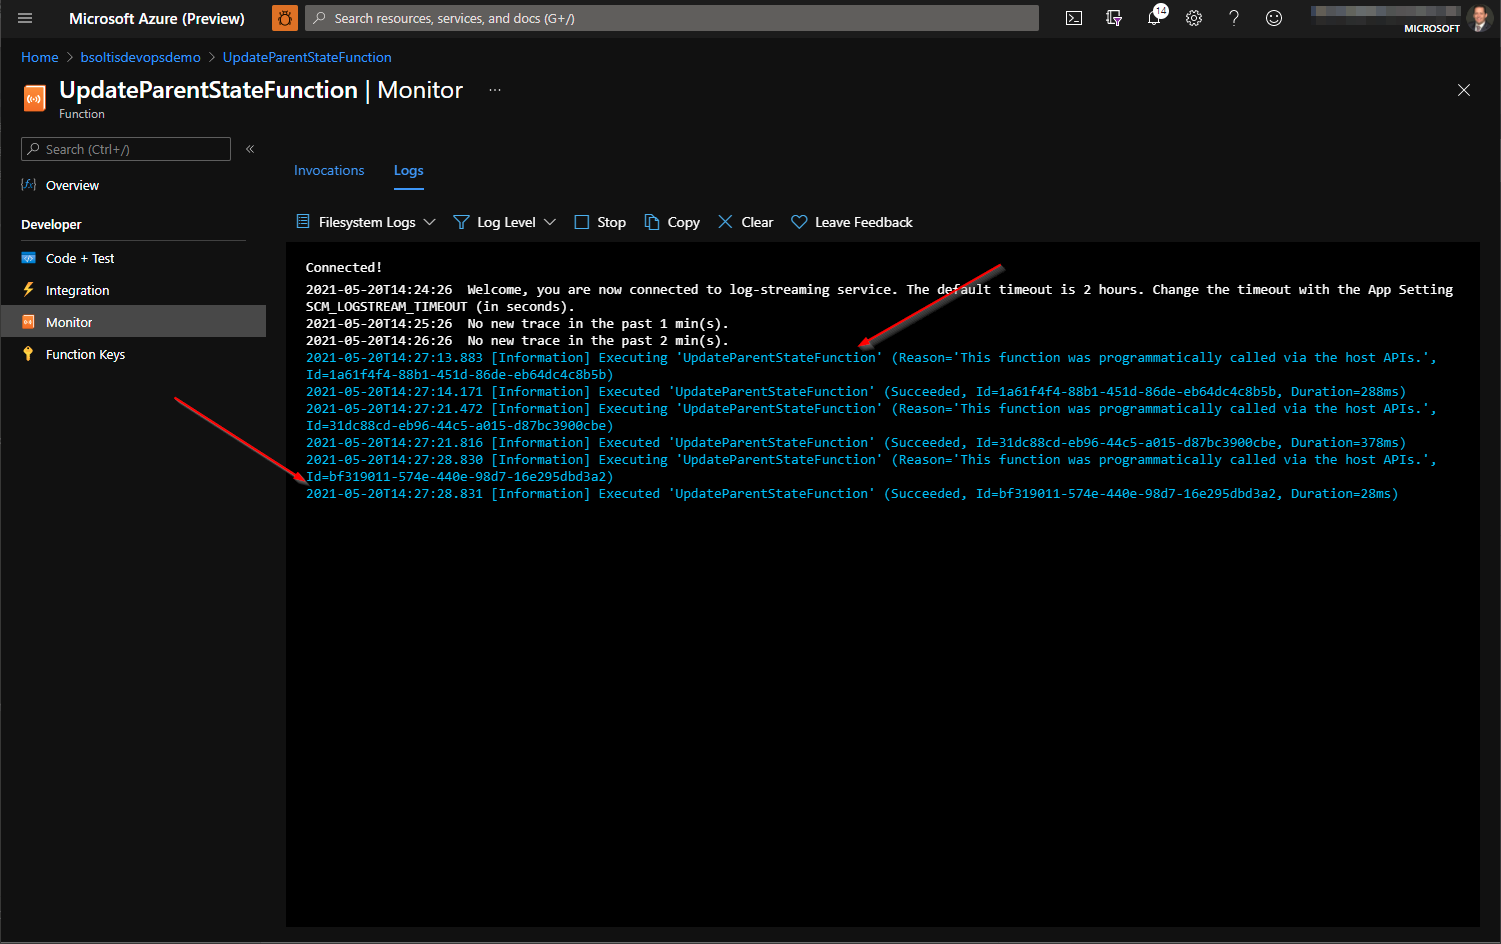Screen dimensions: 1501x944
Task: Click the orange bug preview icon
Action: [285, 18]
